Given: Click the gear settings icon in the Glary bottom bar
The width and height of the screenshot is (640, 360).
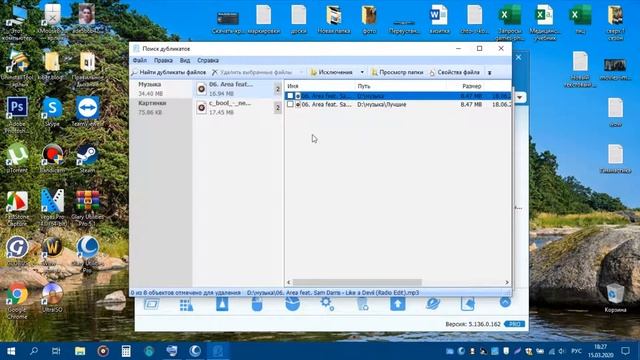Looking at the screenshot, I should point(327,304).
